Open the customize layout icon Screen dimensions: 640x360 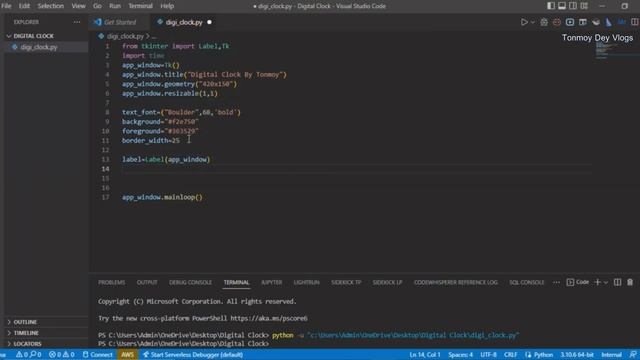pyautogui.click(x=584, y=6)
